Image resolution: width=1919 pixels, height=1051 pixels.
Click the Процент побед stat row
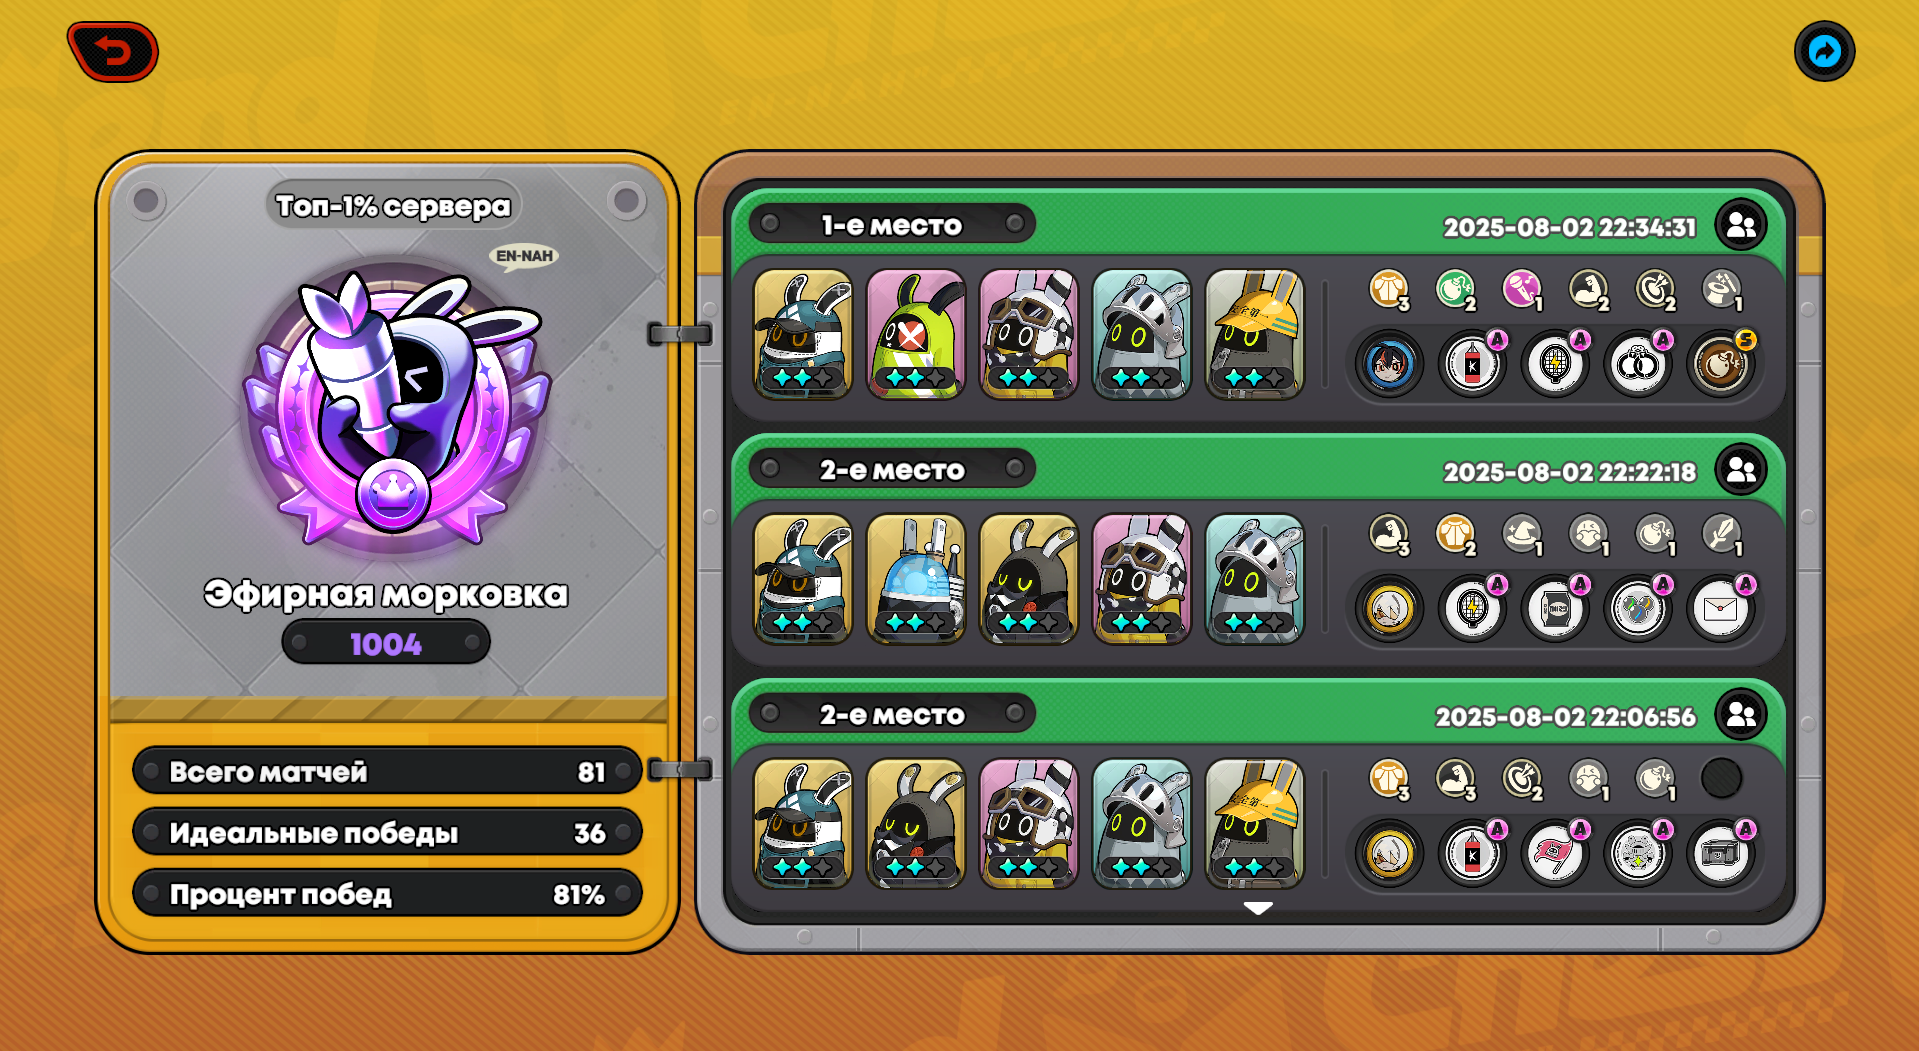387,893
